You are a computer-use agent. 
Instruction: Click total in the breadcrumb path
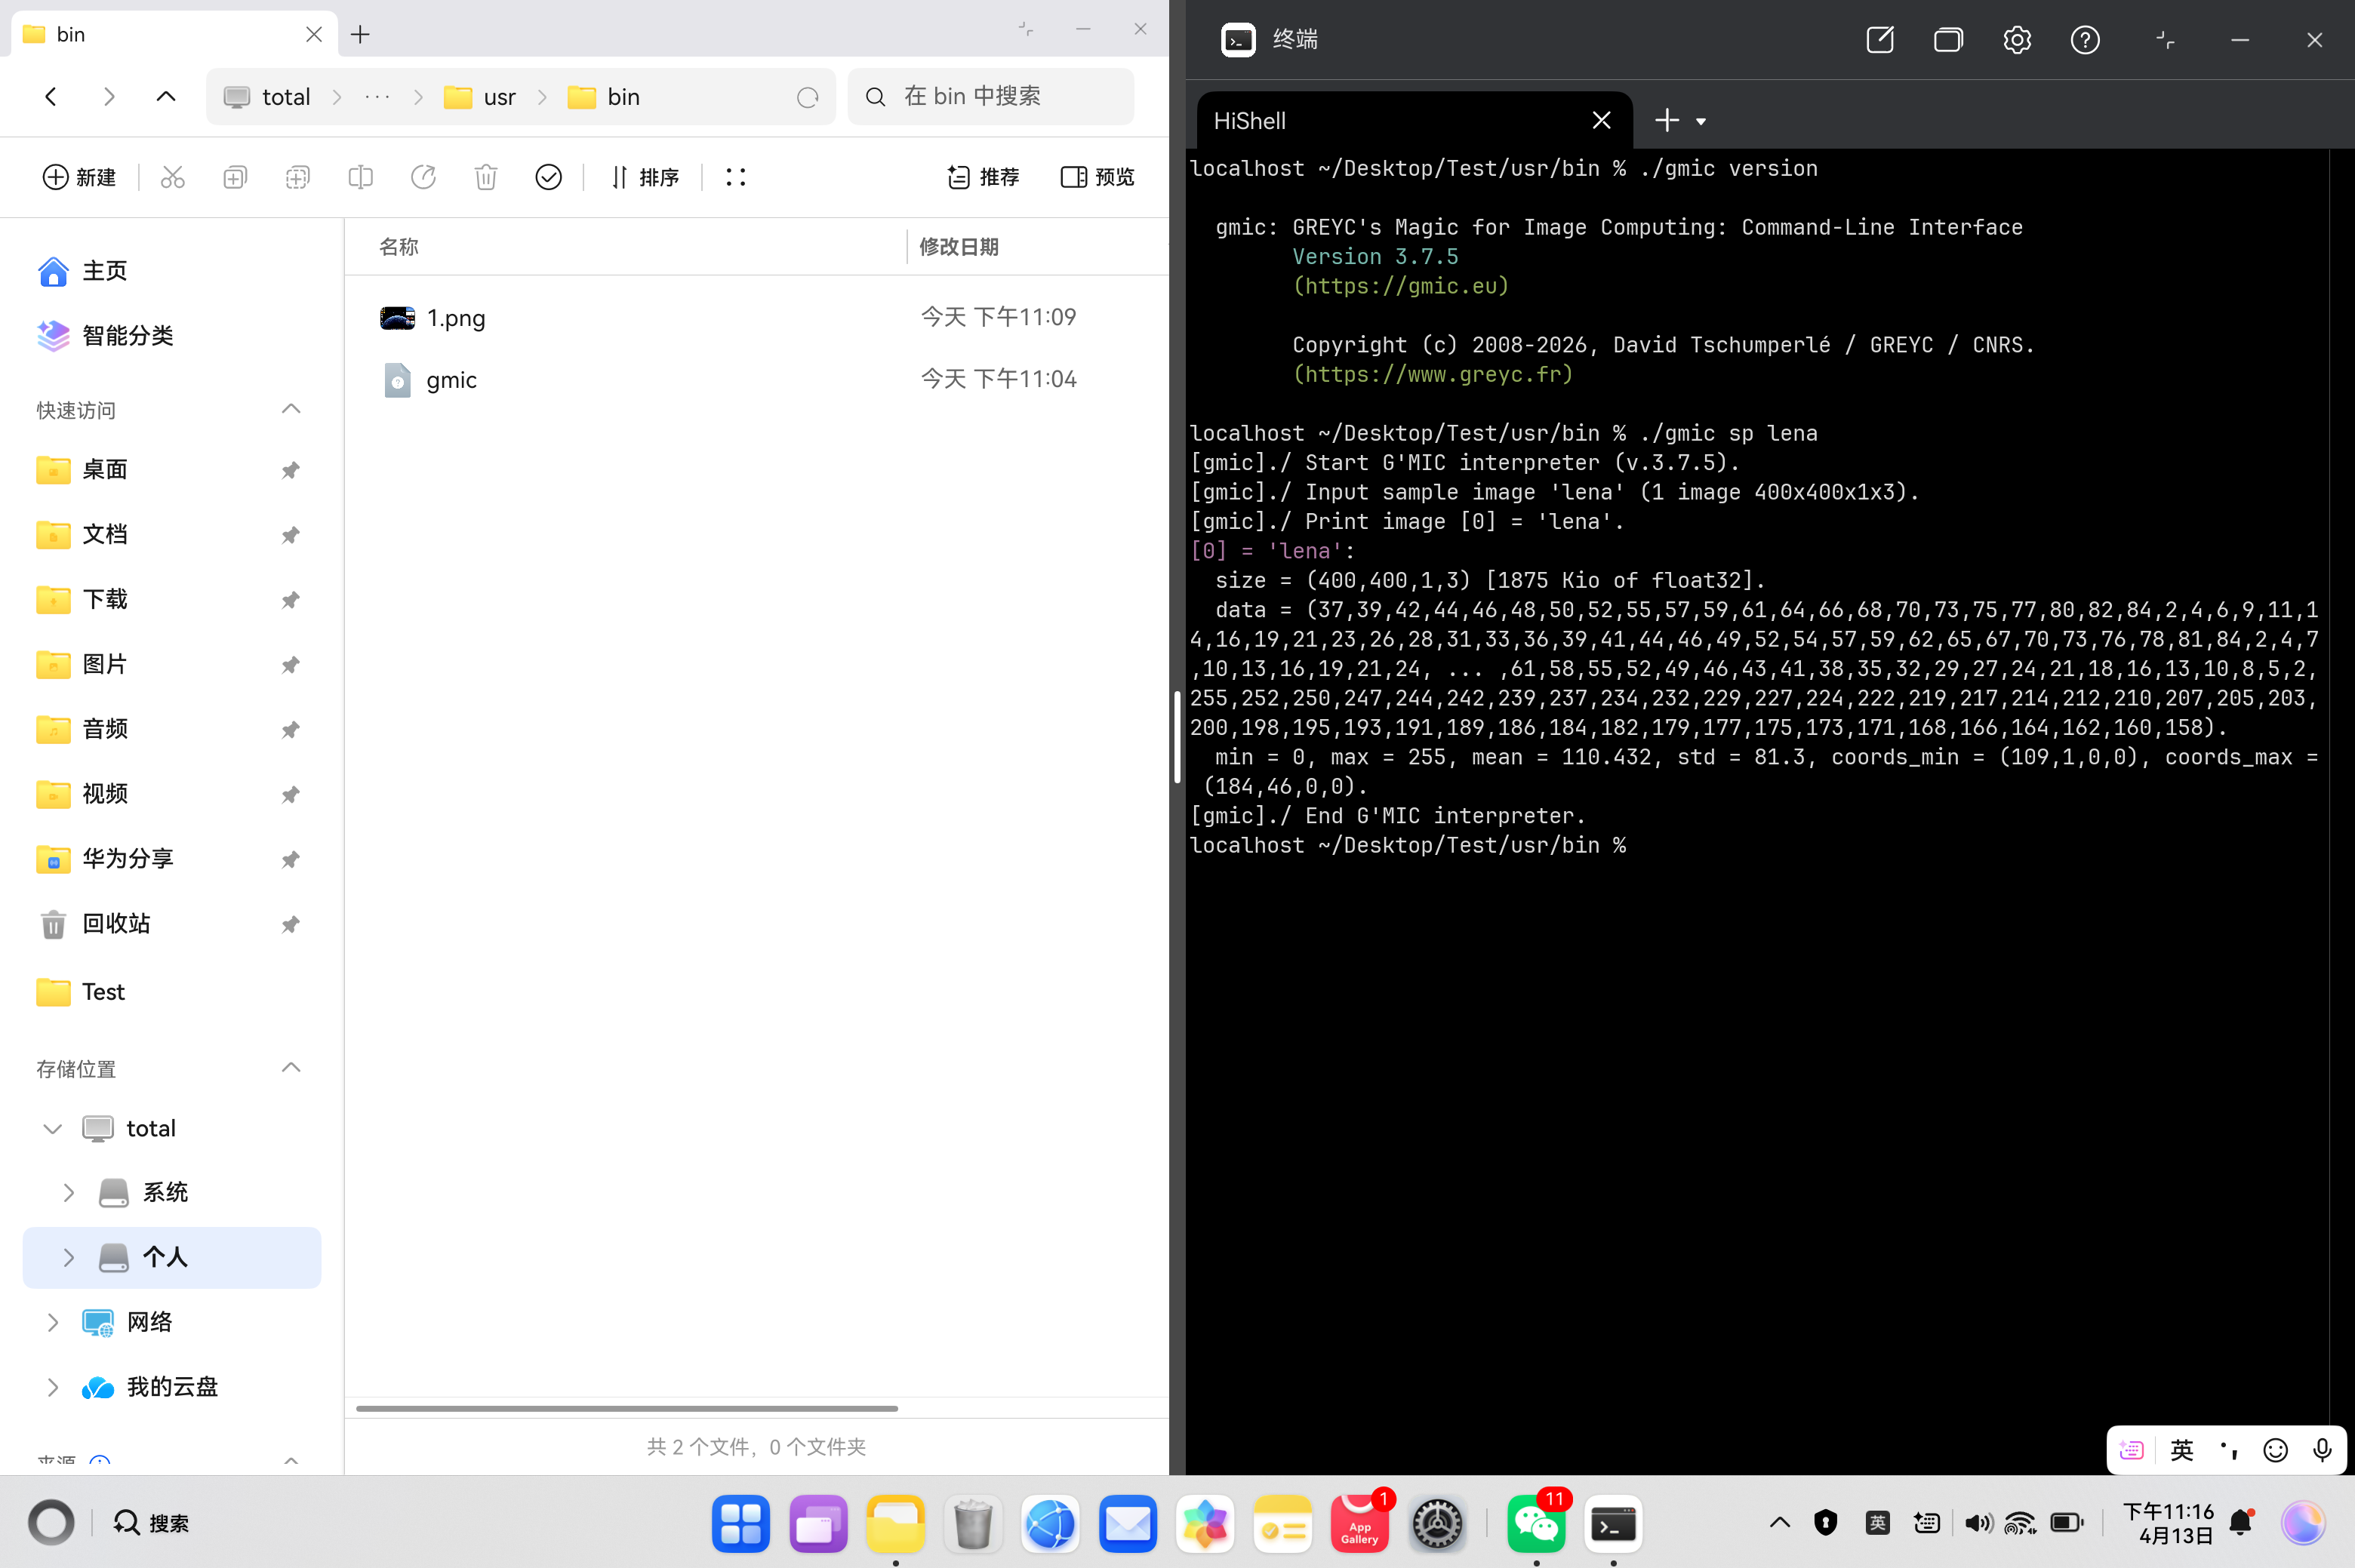click(x=266, y=97)
